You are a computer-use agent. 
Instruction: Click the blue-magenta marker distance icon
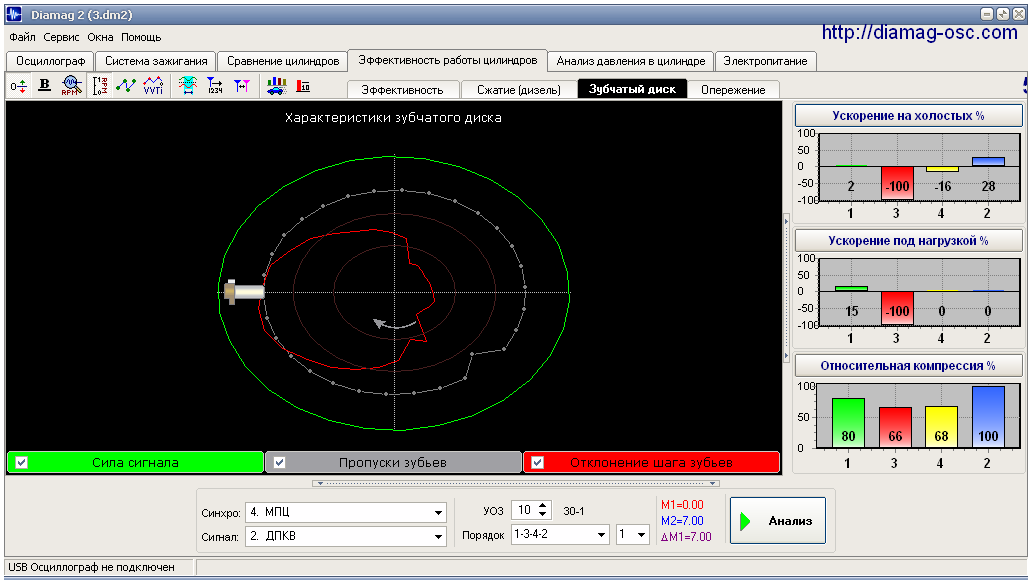(242, 86)
